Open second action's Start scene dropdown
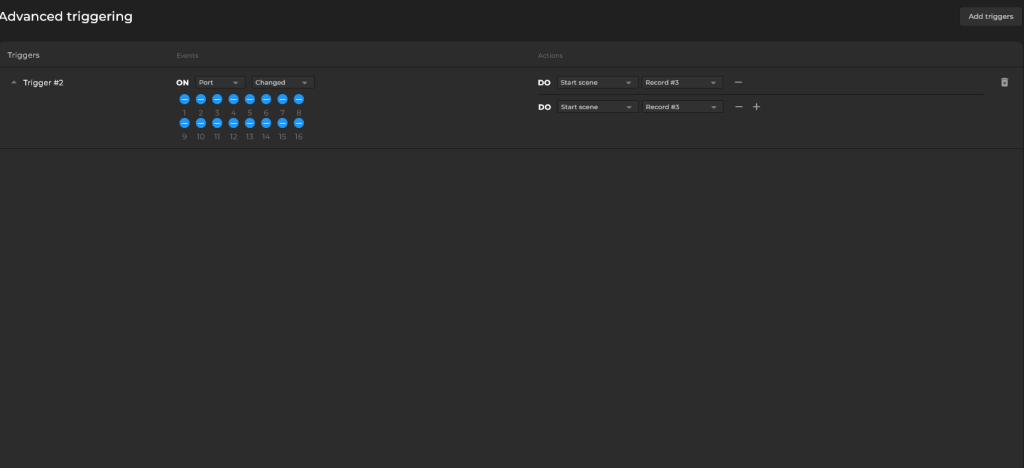Image resolution: width=1024 pixels, height=468 pixels. pyautogui.click(x=596, y=107)
